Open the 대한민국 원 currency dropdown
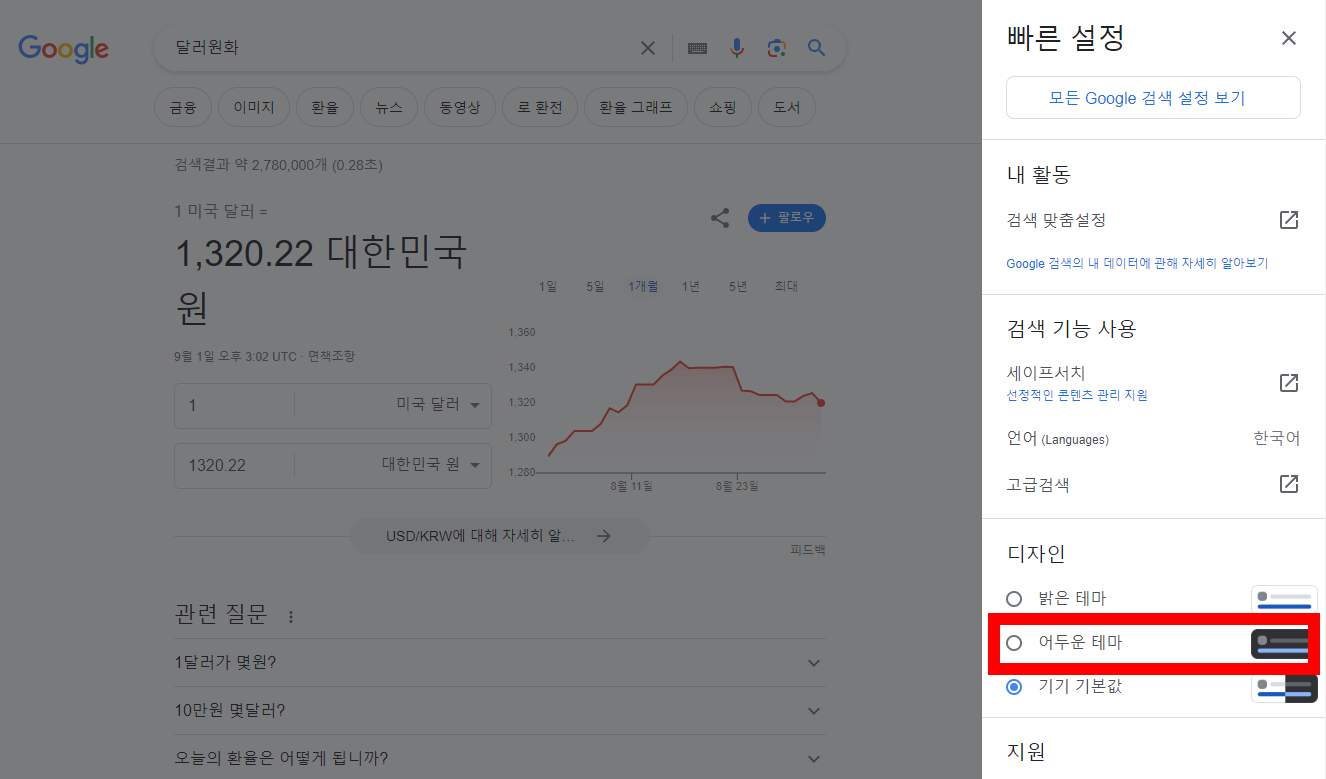 (x=475, y=465)
